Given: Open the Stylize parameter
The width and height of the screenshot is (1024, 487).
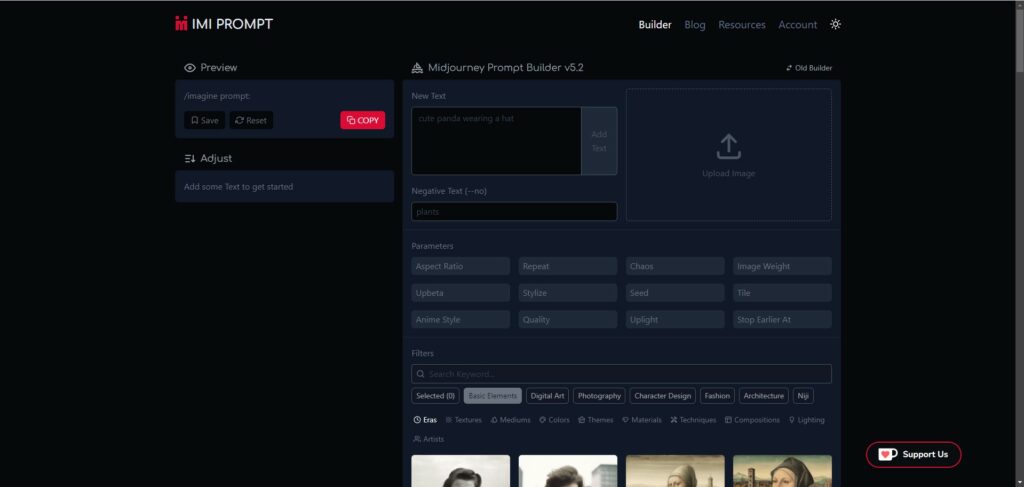Looking at the screenshot, I should pos(568,293).
